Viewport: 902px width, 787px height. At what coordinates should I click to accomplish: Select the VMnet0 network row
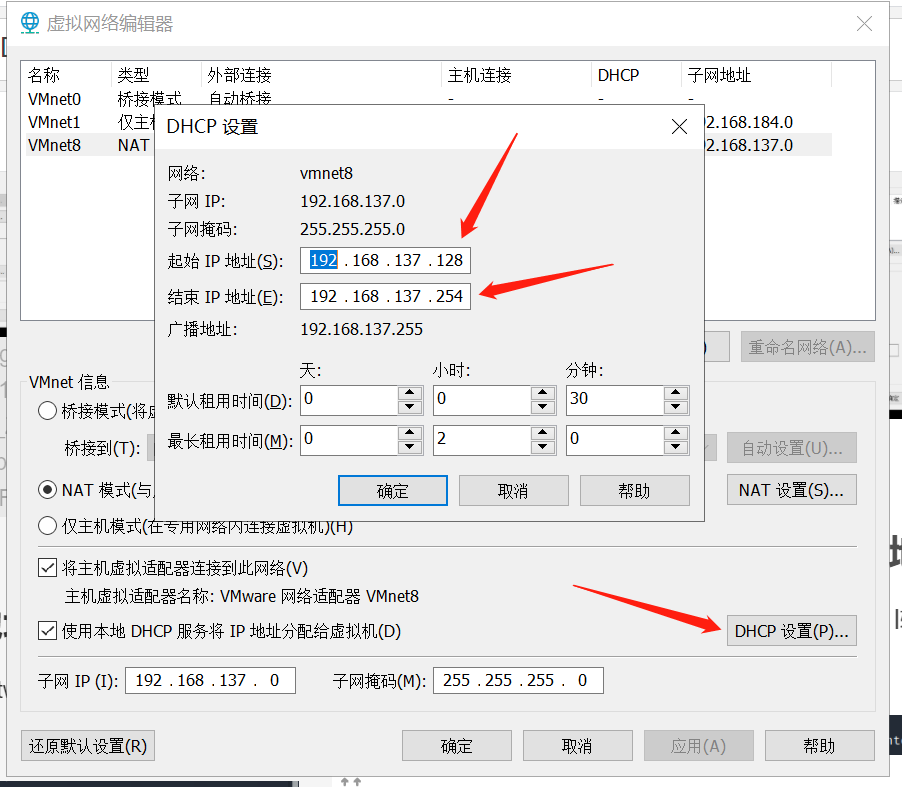pyautogui.click(x=55, y=99)
